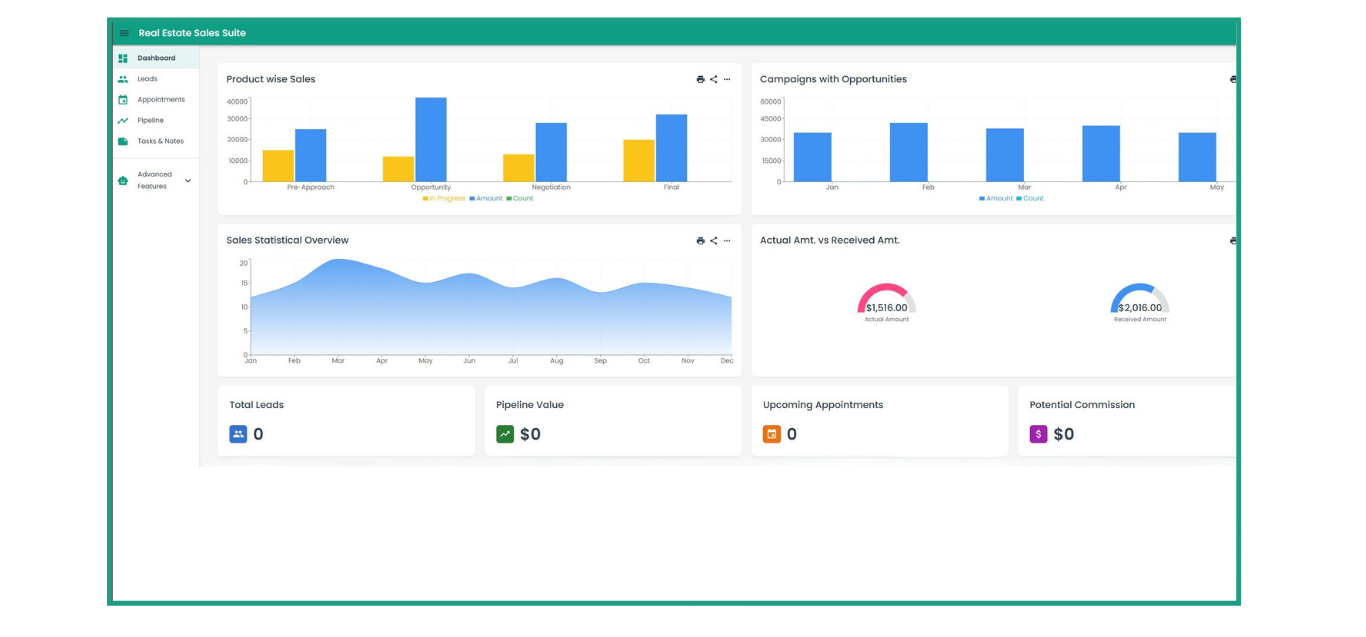Image resolution: width=1366 pixels, height=637 pixels.
Task: Open the Pipeline page
Action: click(x=153, y=120)
